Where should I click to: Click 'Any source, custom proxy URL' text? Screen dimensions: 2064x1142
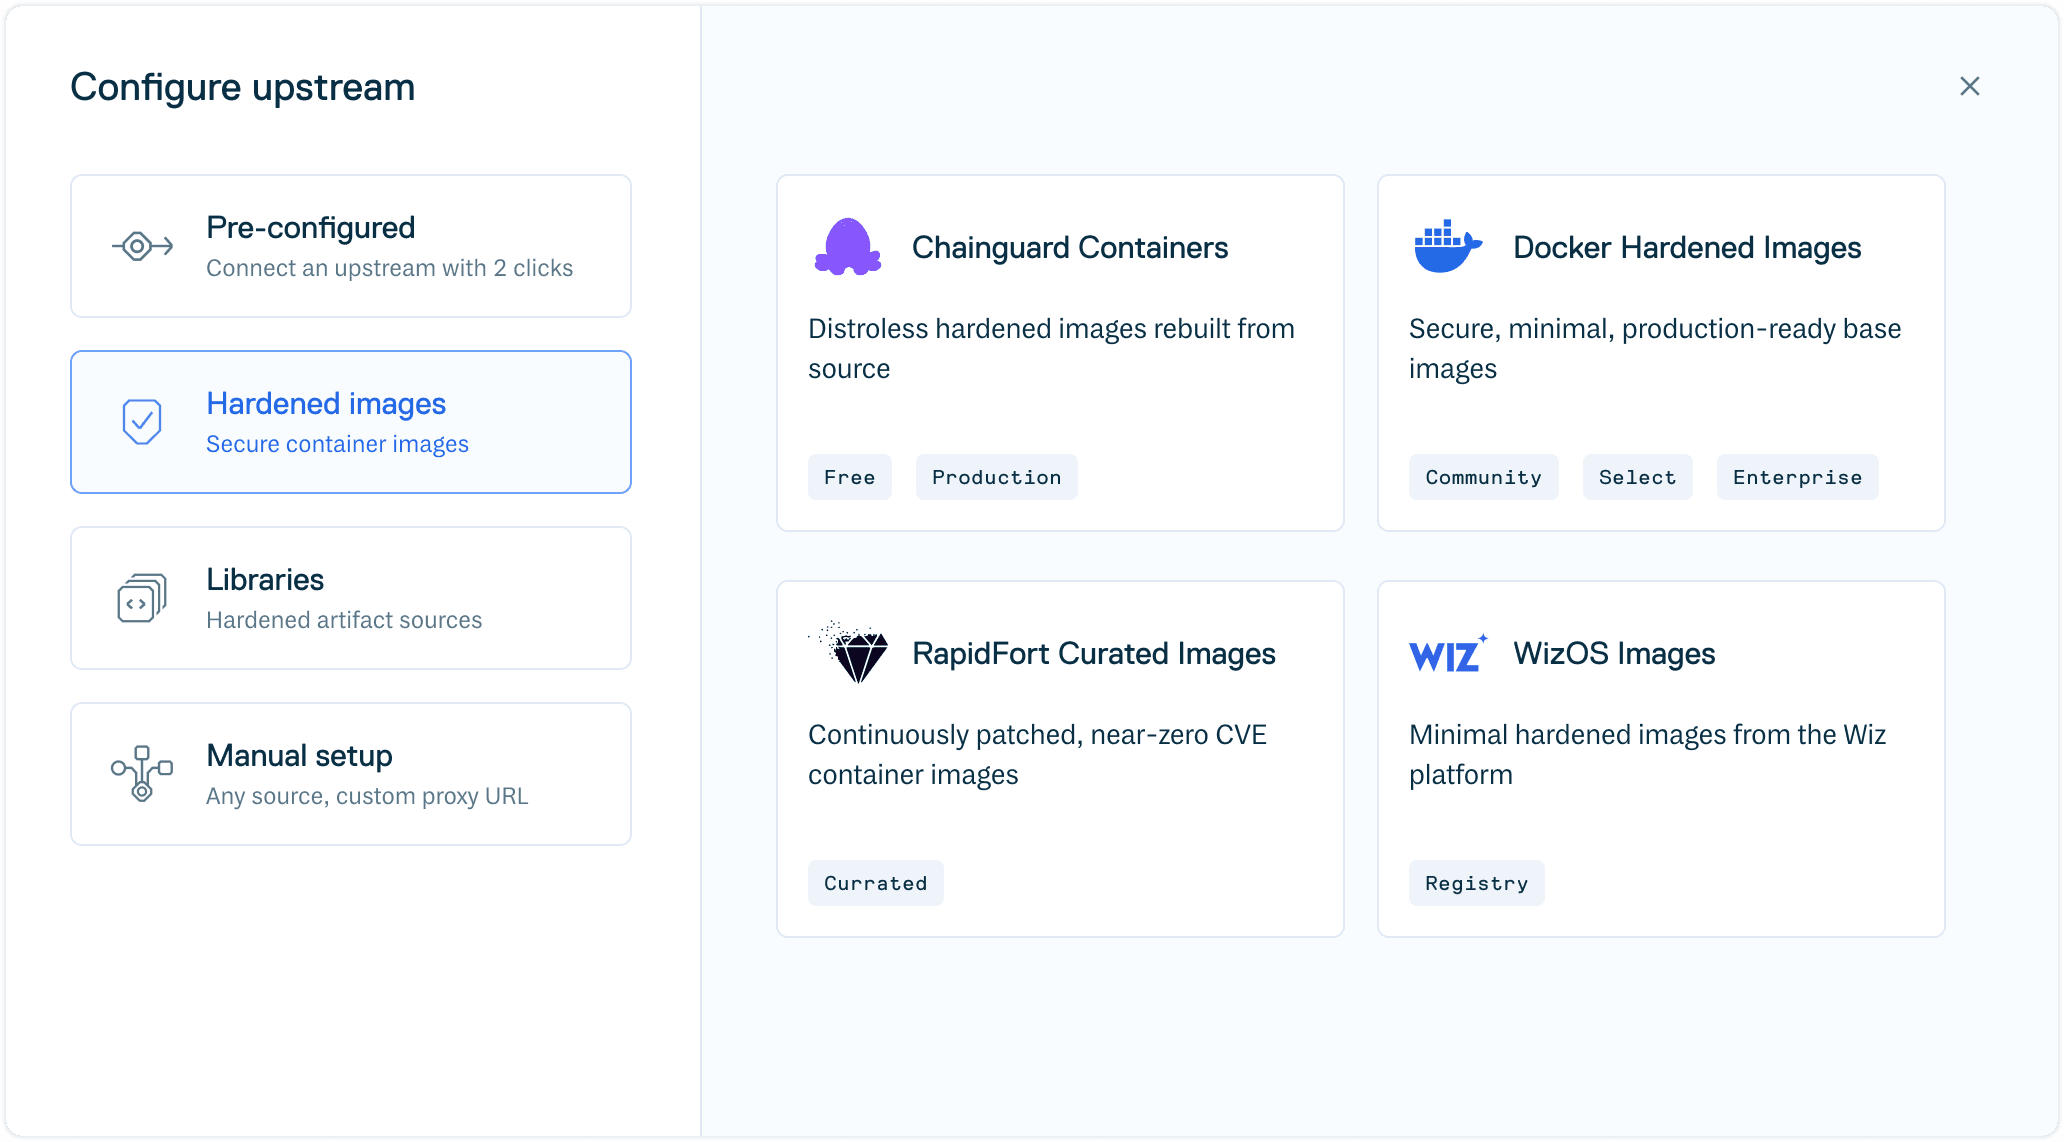pyautogui.click(x=367, y=796)
